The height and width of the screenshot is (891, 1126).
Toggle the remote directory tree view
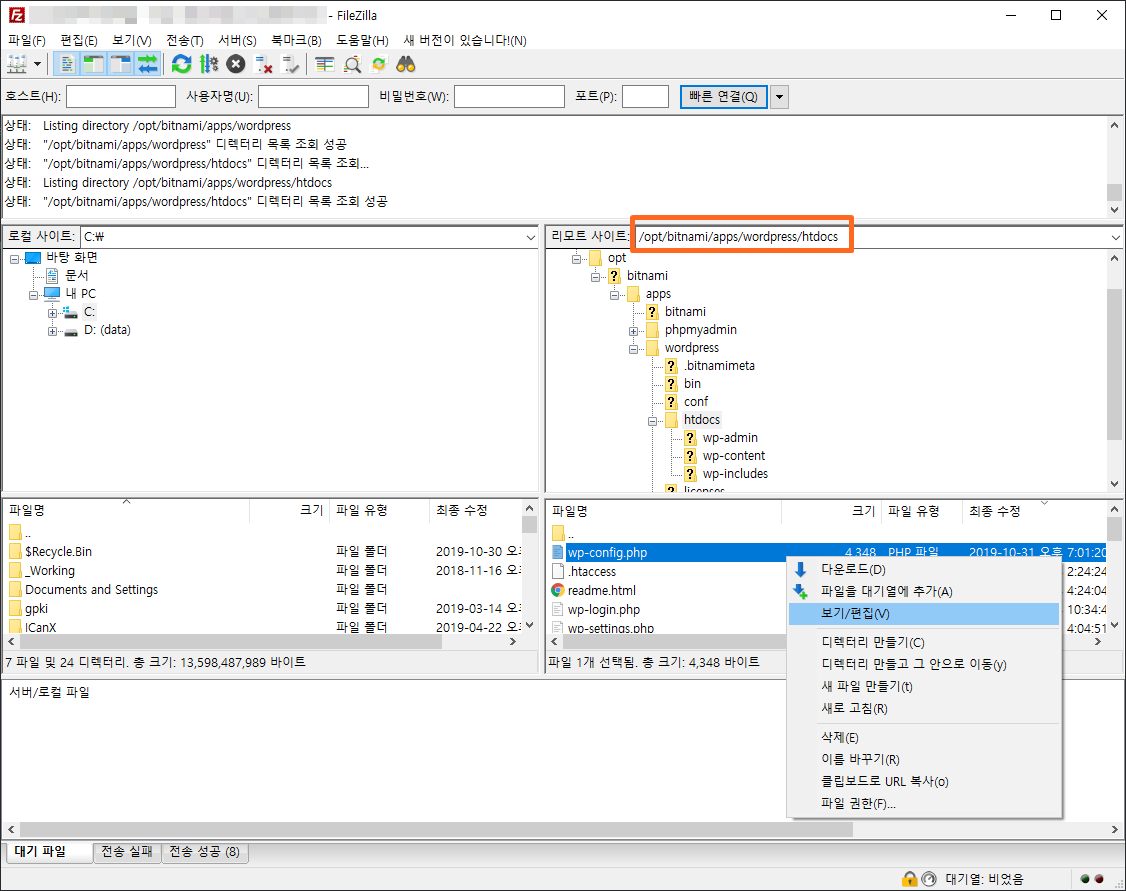click(121, 65)
